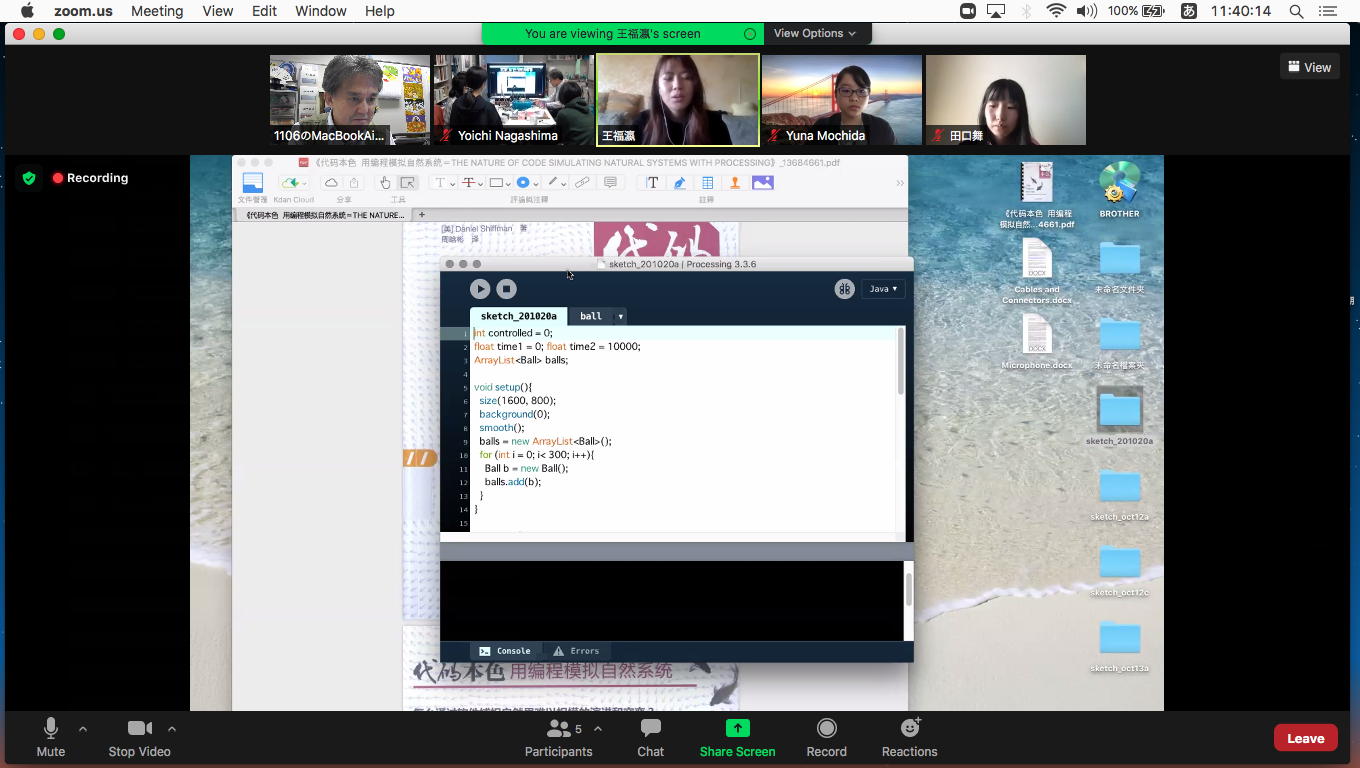Image resolution: width=1360 pixels, height=768 pixels.
Task: Open the Edit menu
Action: tap(265, 11)
